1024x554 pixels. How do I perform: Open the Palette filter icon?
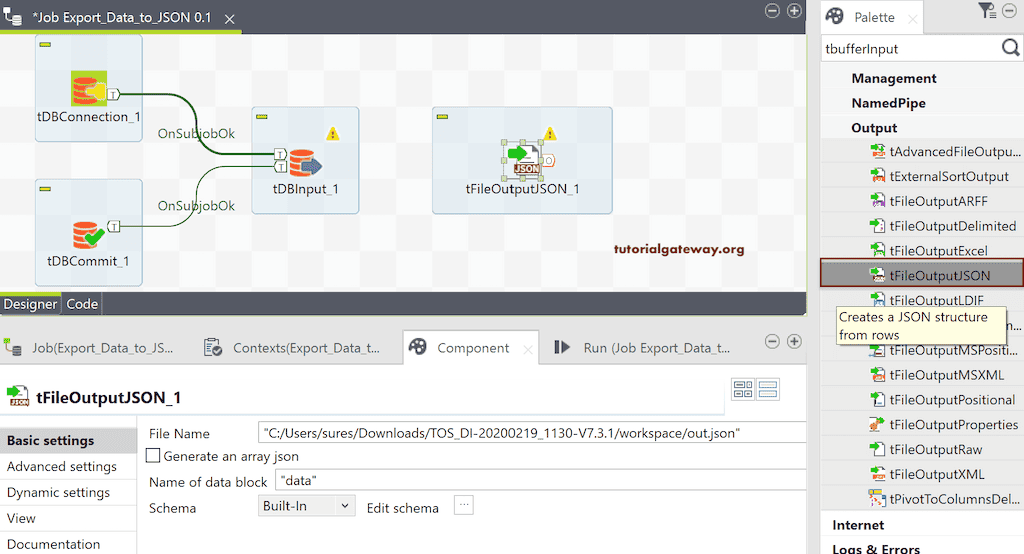point(986,10)
